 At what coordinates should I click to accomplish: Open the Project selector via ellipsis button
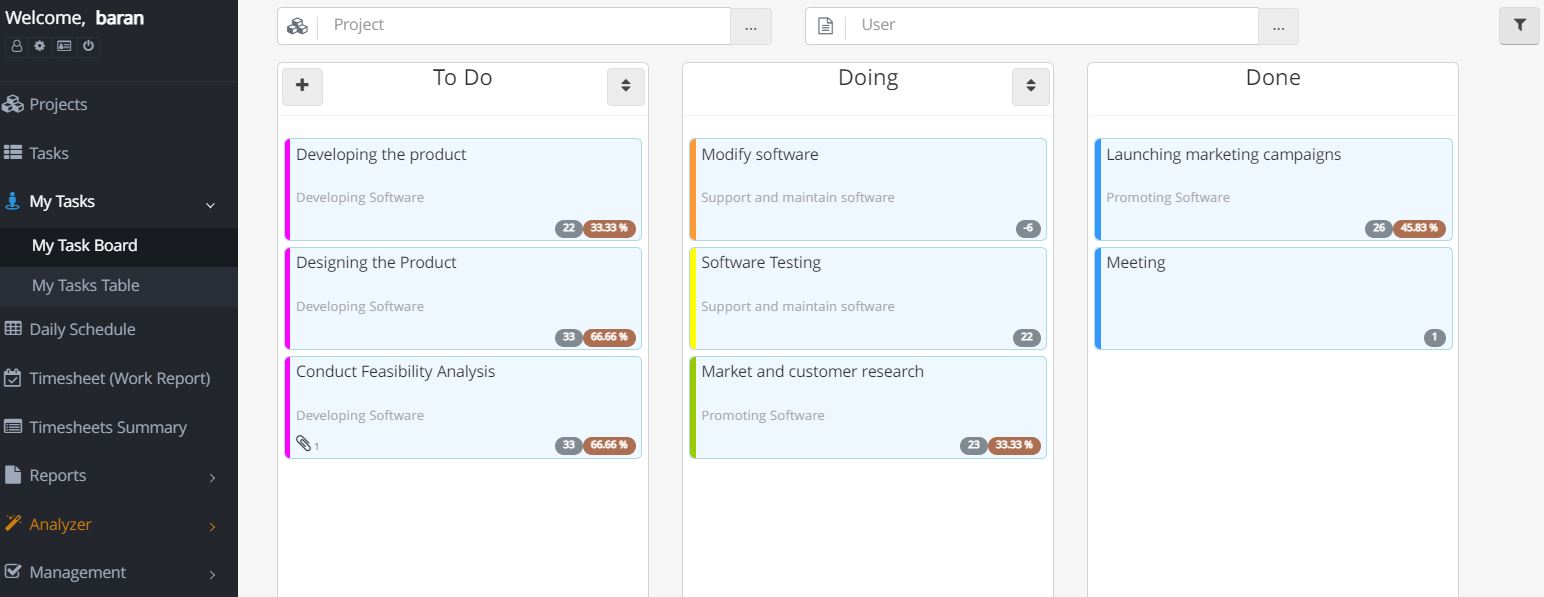pos(751,26)
